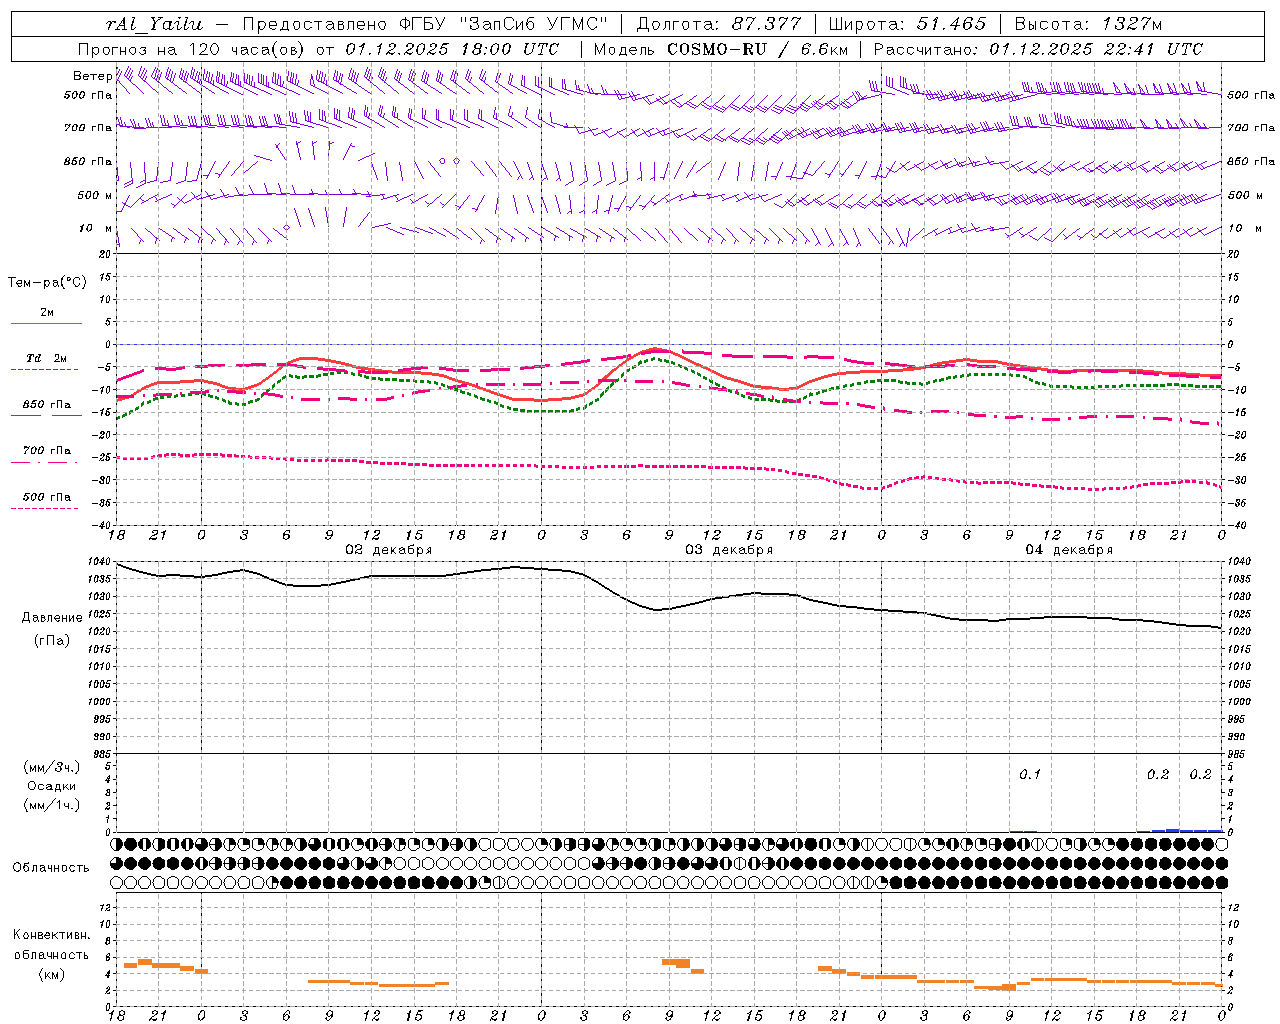Click the computed time Рассчитано: 01.12.2025 22:41 UTC
This screenshot has width=1280, height=1024.
[x=1038, y=49]
